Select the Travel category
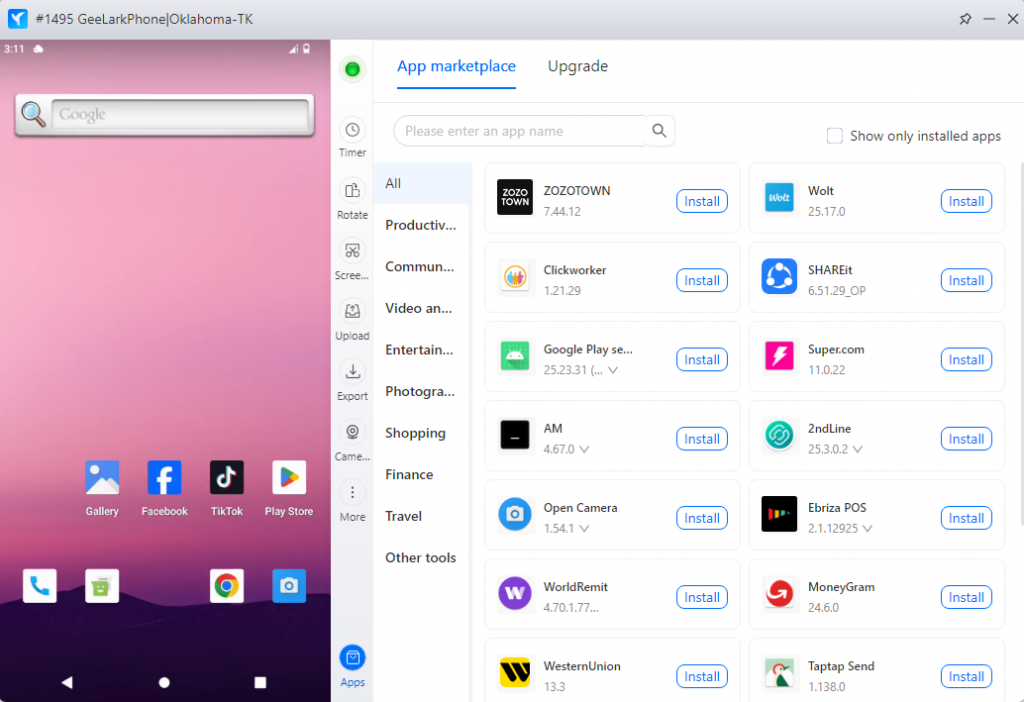1024x702 pixels. click(422, 517)
